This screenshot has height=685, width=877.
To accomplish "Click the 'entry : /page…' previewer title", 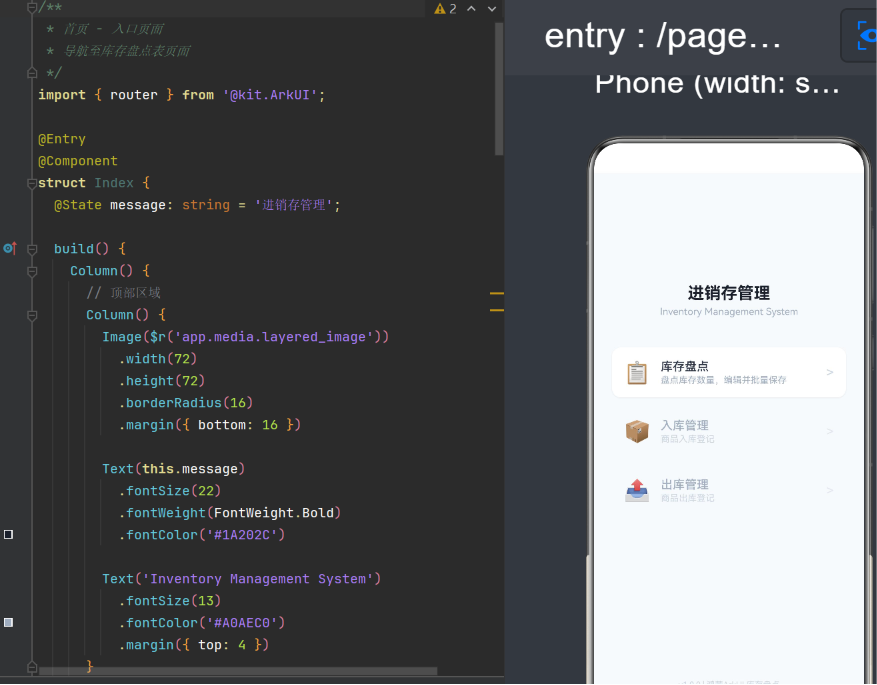I will [x=662, y=37].
